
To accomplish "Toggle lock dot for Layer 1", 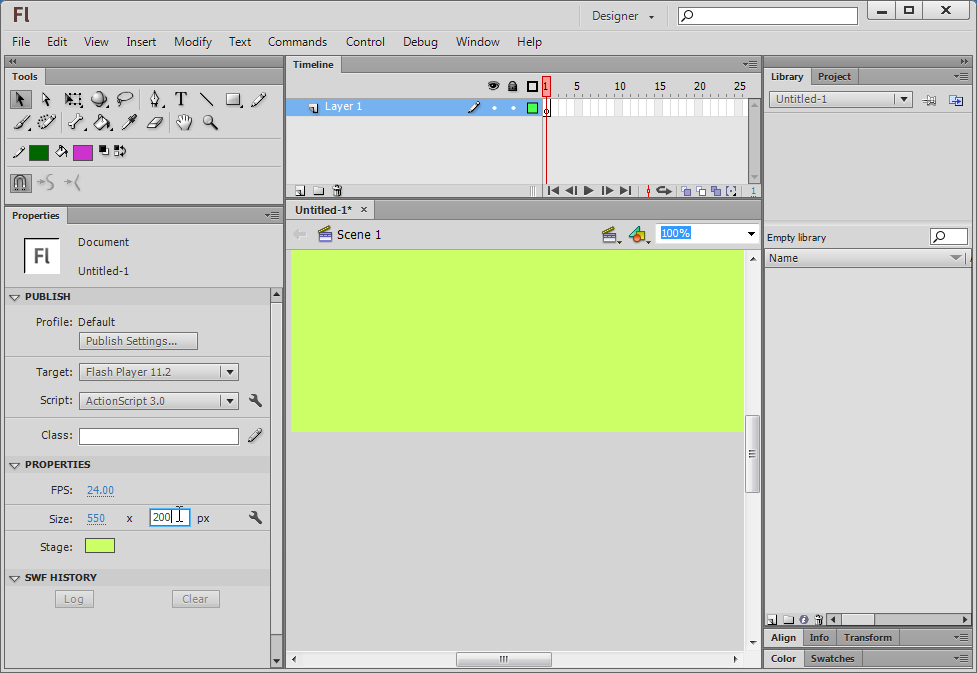I will tap(513, 107).
